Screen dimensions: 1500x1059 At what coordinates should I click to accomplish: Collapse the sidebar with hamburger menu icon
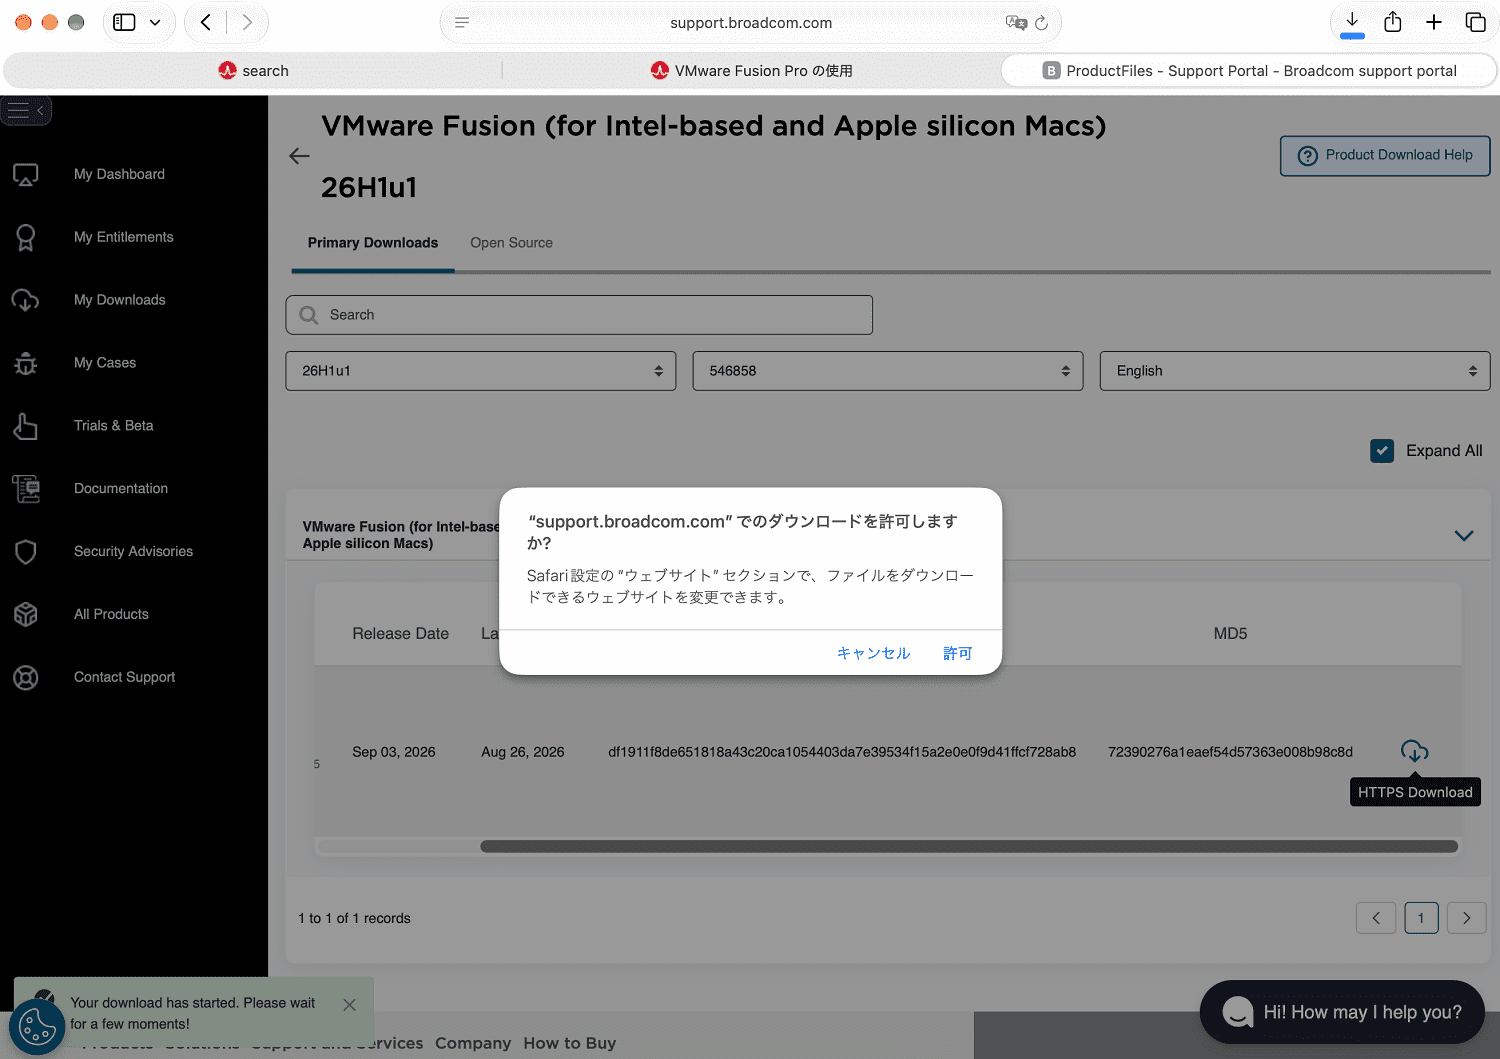coord(26,111)
